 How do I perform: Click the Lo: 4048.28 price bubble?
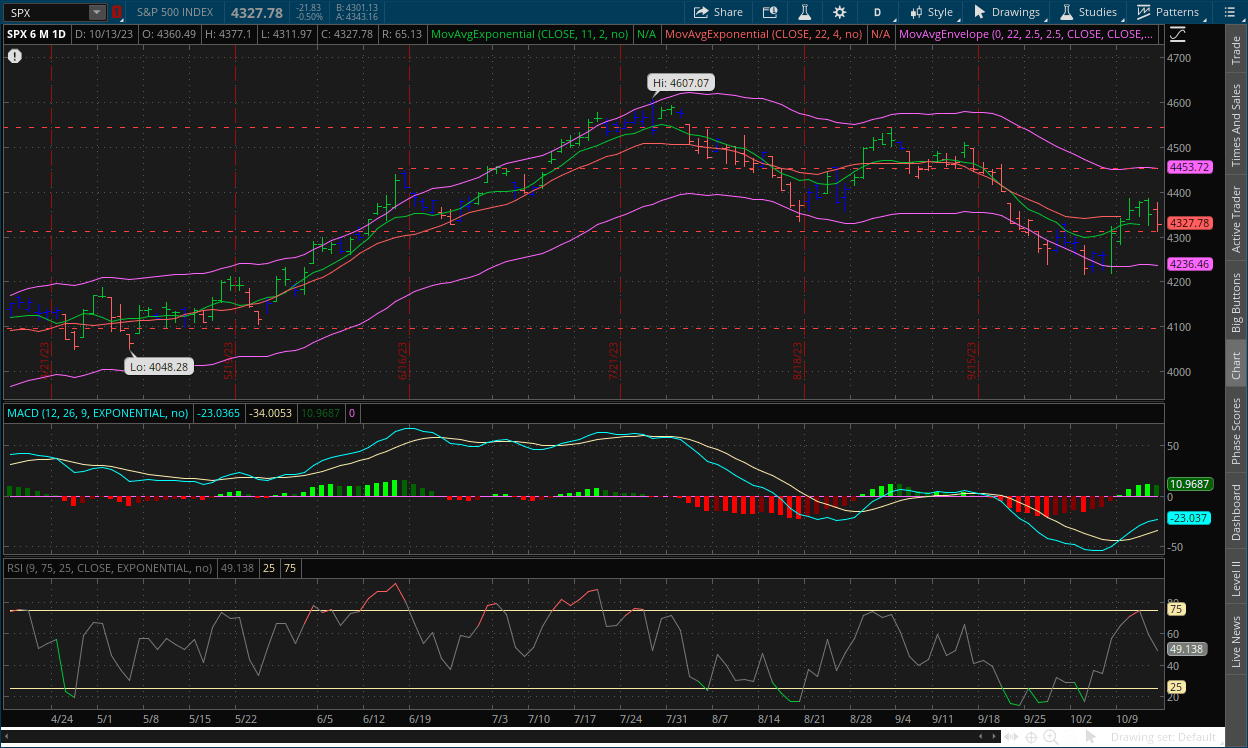[159, 367]
